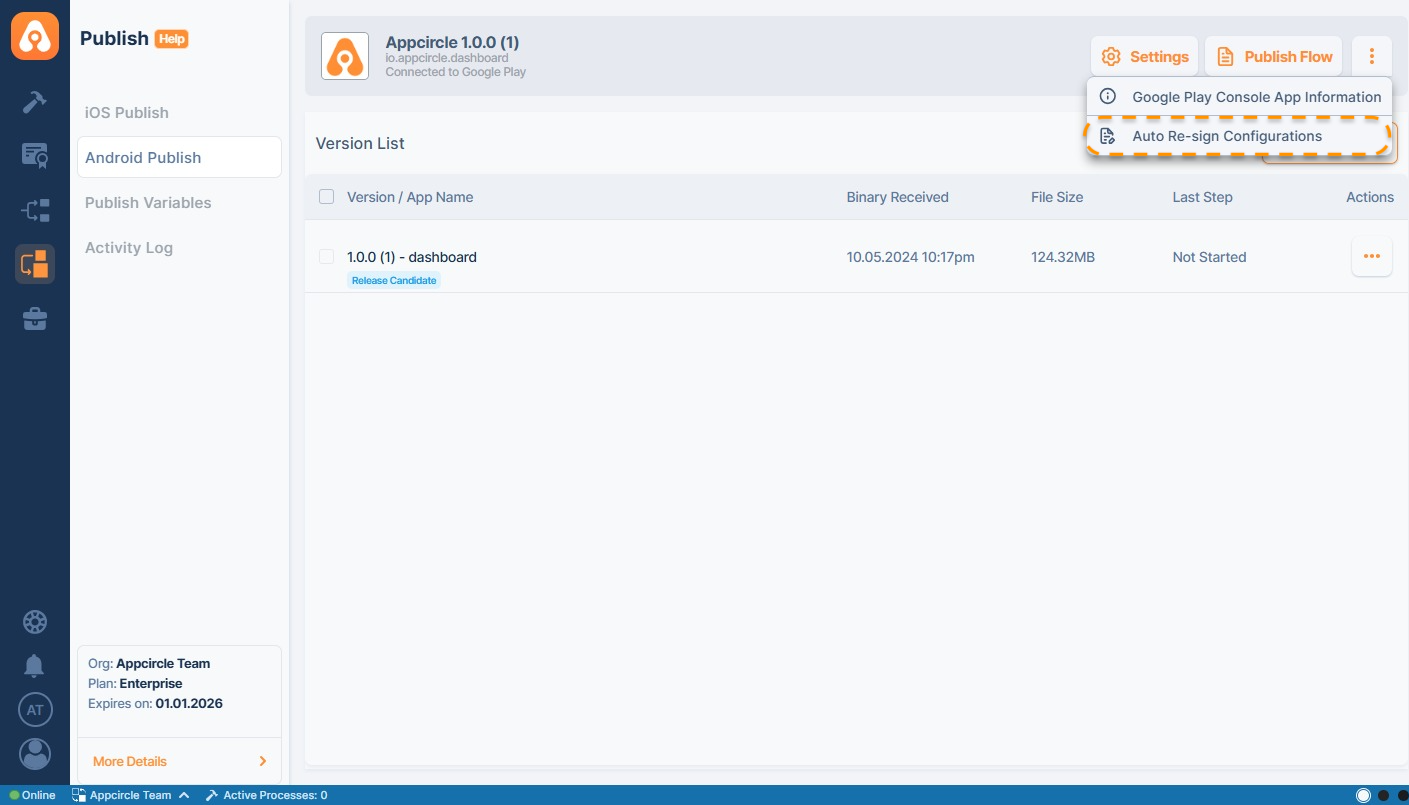Check the 1.0.0 (1) dashboard row checkbox
This screenshot has height=805, width=1409.
point(326,257)
